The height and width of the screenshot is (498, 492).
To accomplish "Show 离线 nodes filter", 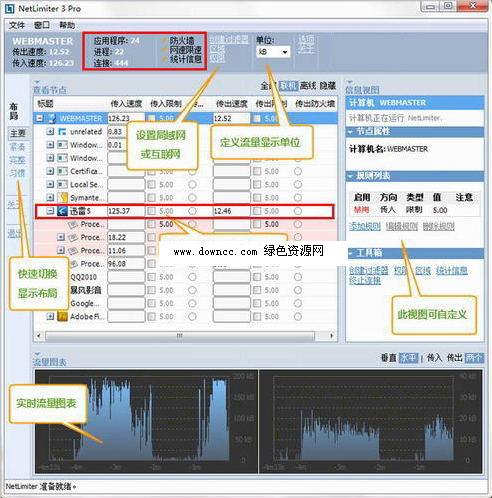I will pyautogui.click(x=308, y=86).
